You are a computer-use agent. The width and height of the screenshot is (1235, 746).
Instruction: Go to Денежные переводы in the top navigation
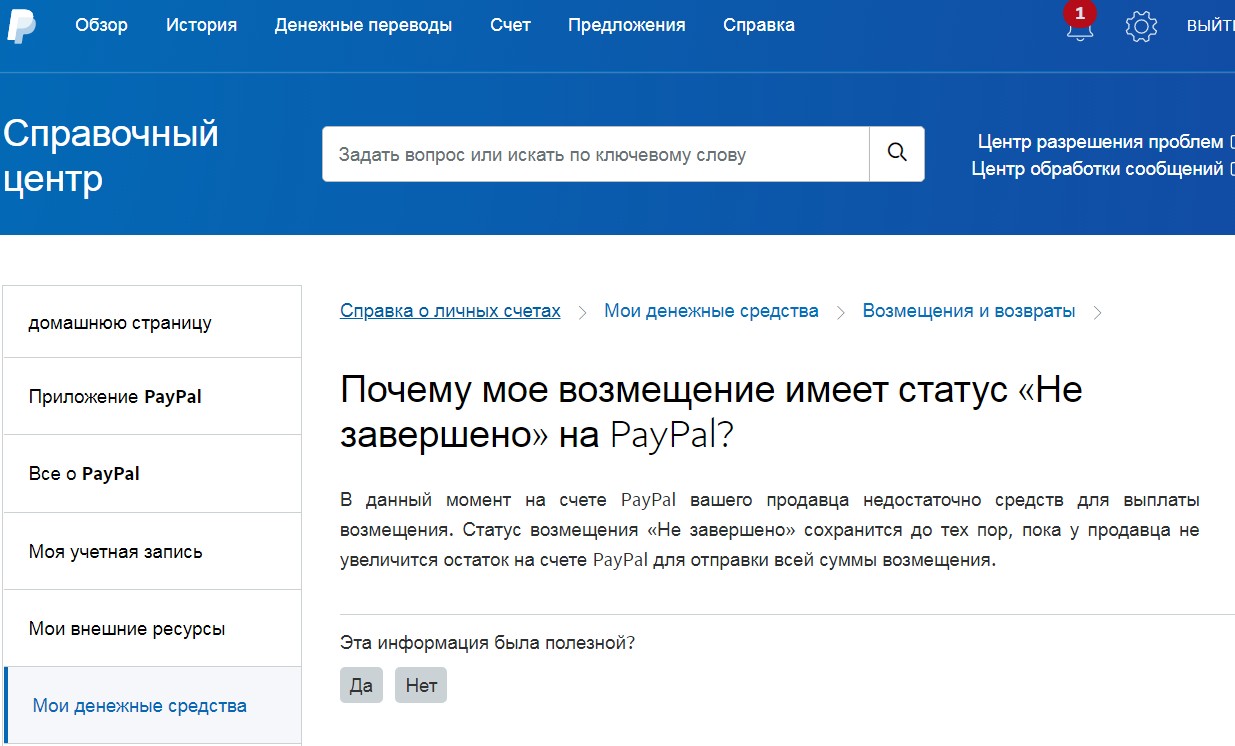[363, 25]
